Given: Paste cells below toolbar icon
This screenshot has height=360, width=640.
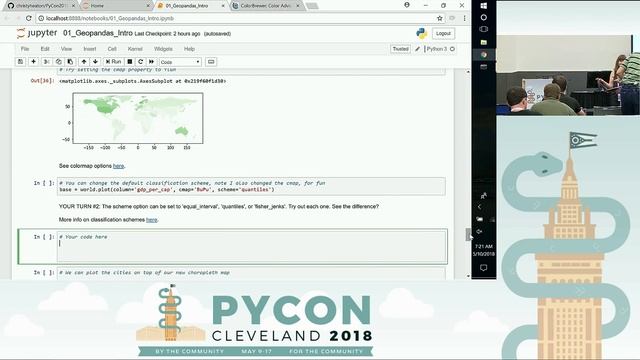Looking at the screenshot, I should coord(70,62).
